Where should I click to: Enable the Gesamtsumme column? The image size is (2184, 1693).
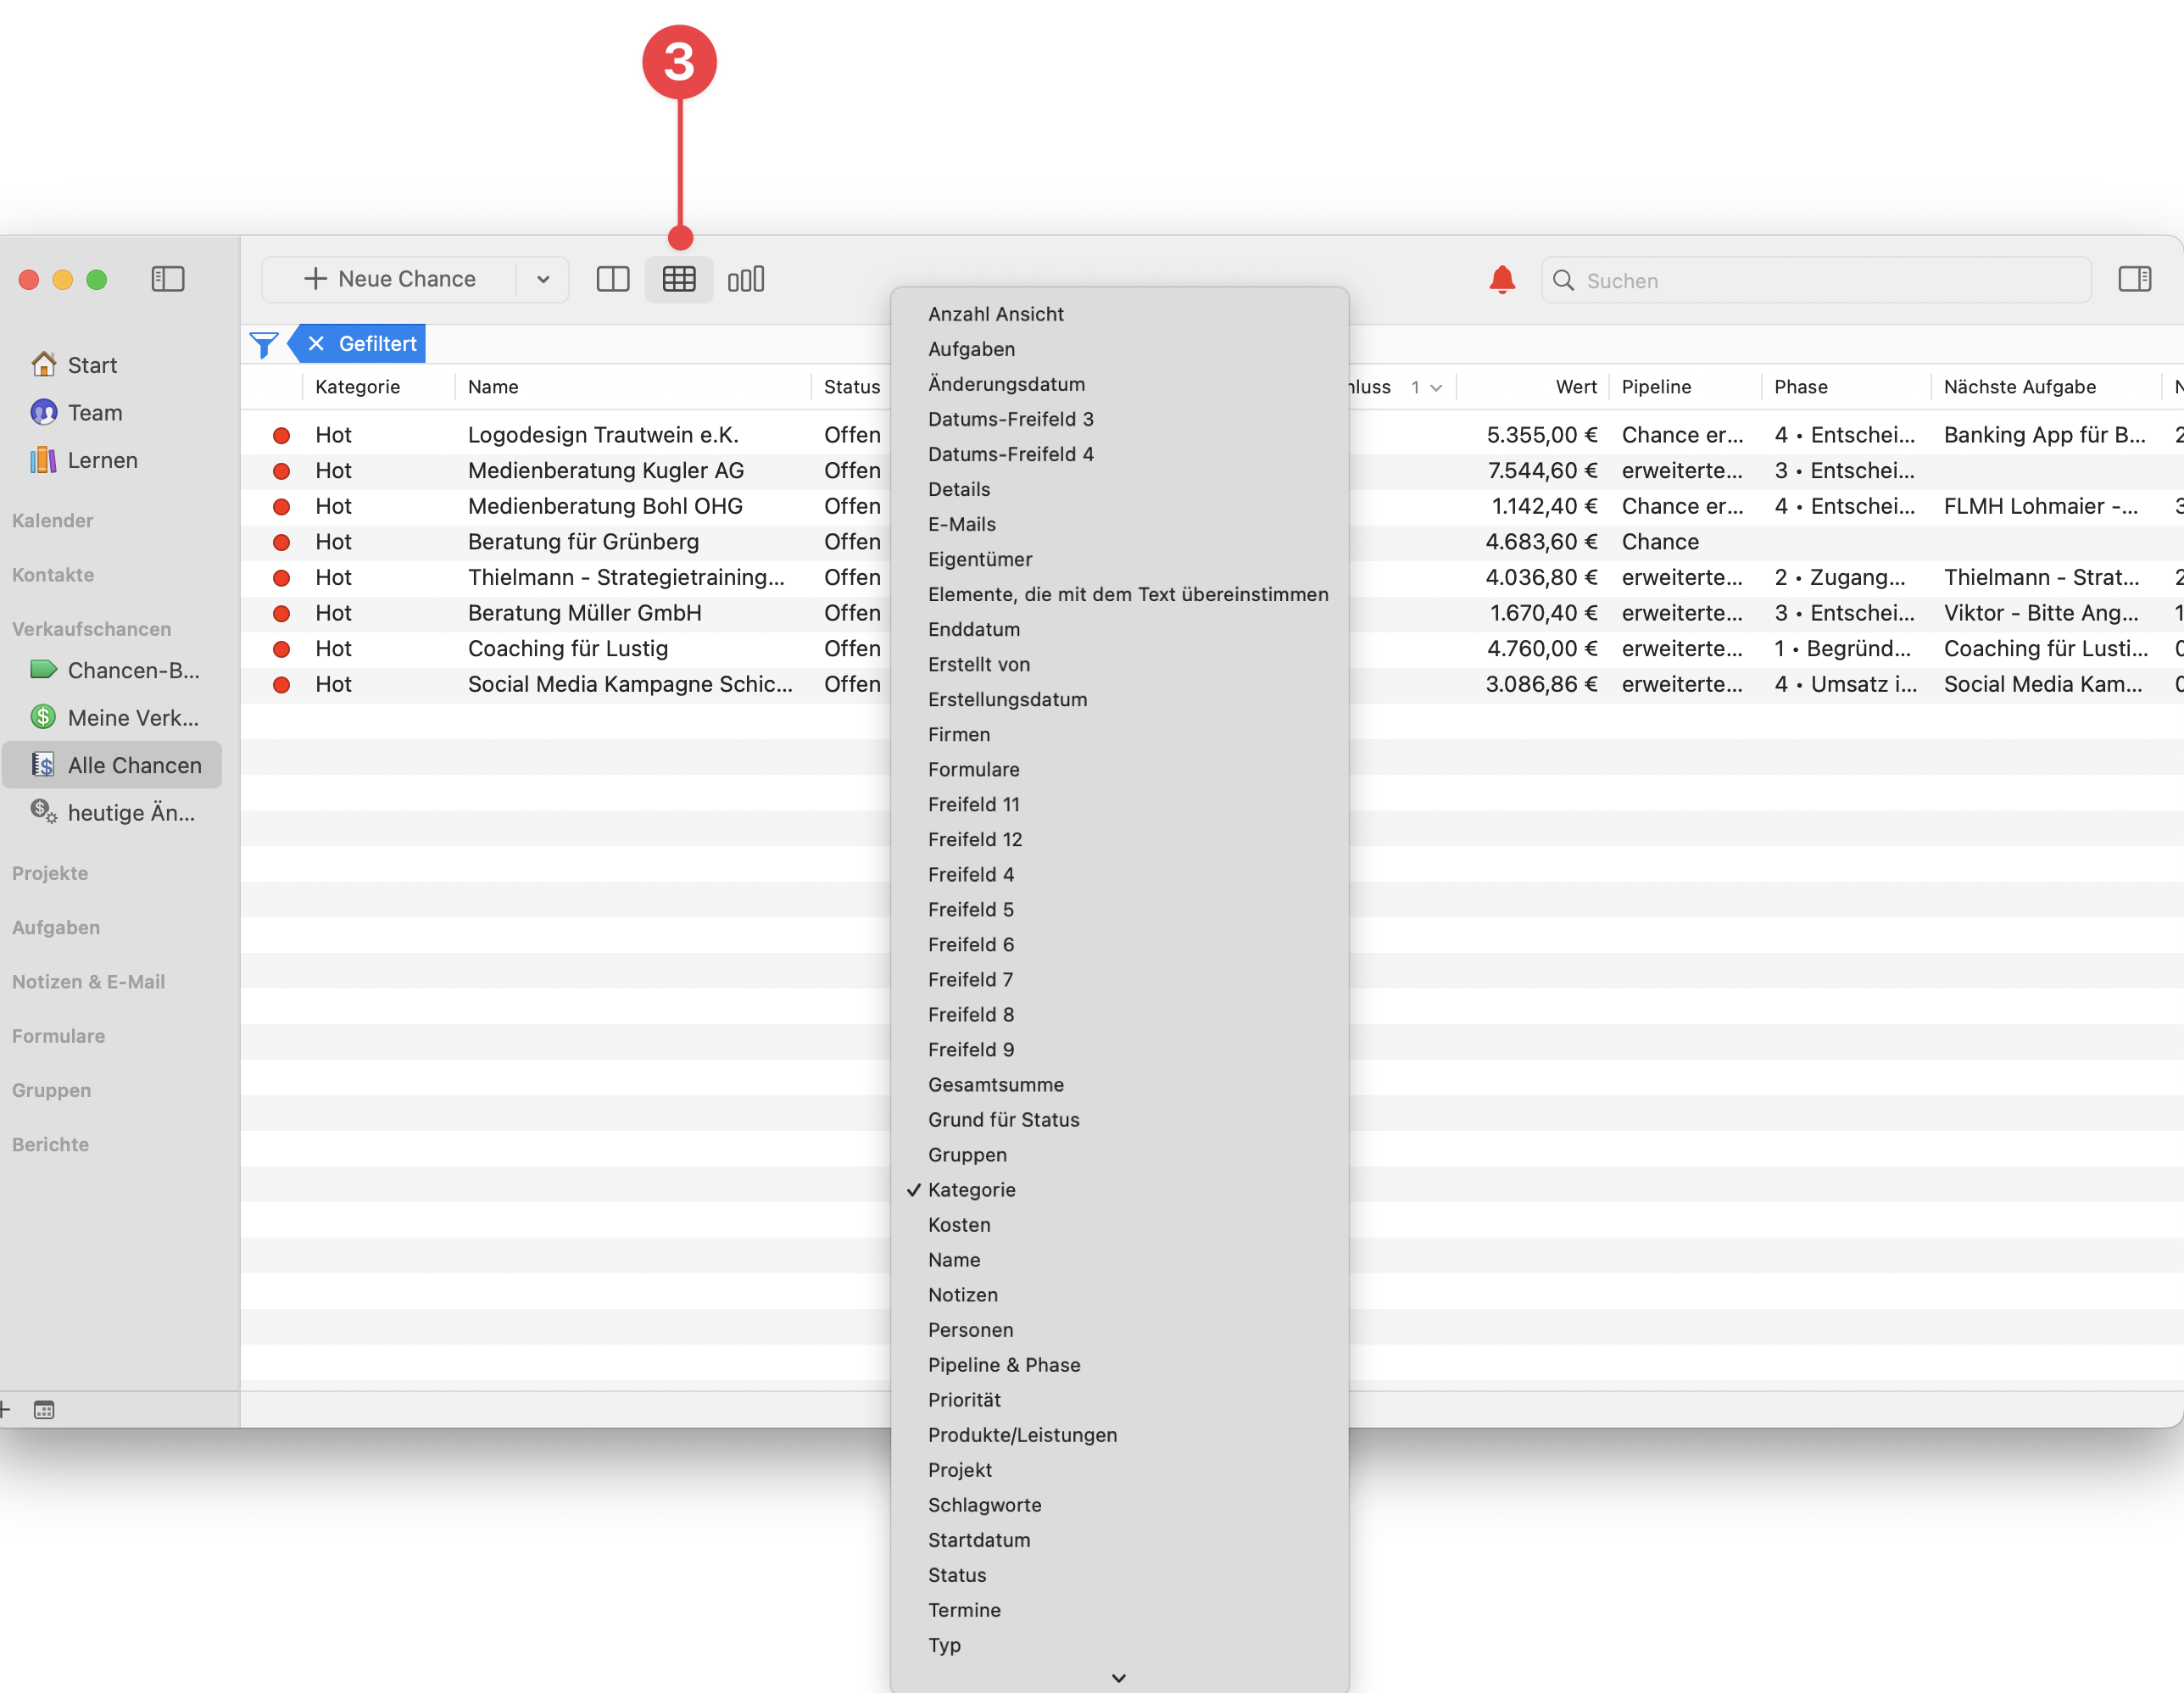click(1118, 1085)
